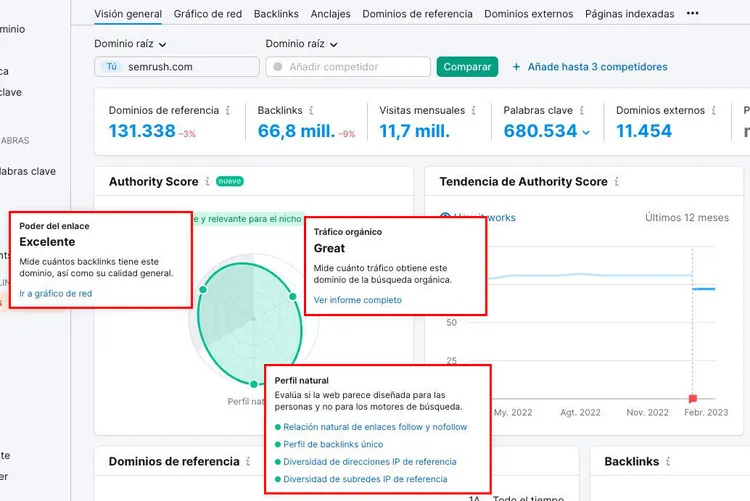
Task: Click the upper-right radar chart point
Action: pos(293,297)
